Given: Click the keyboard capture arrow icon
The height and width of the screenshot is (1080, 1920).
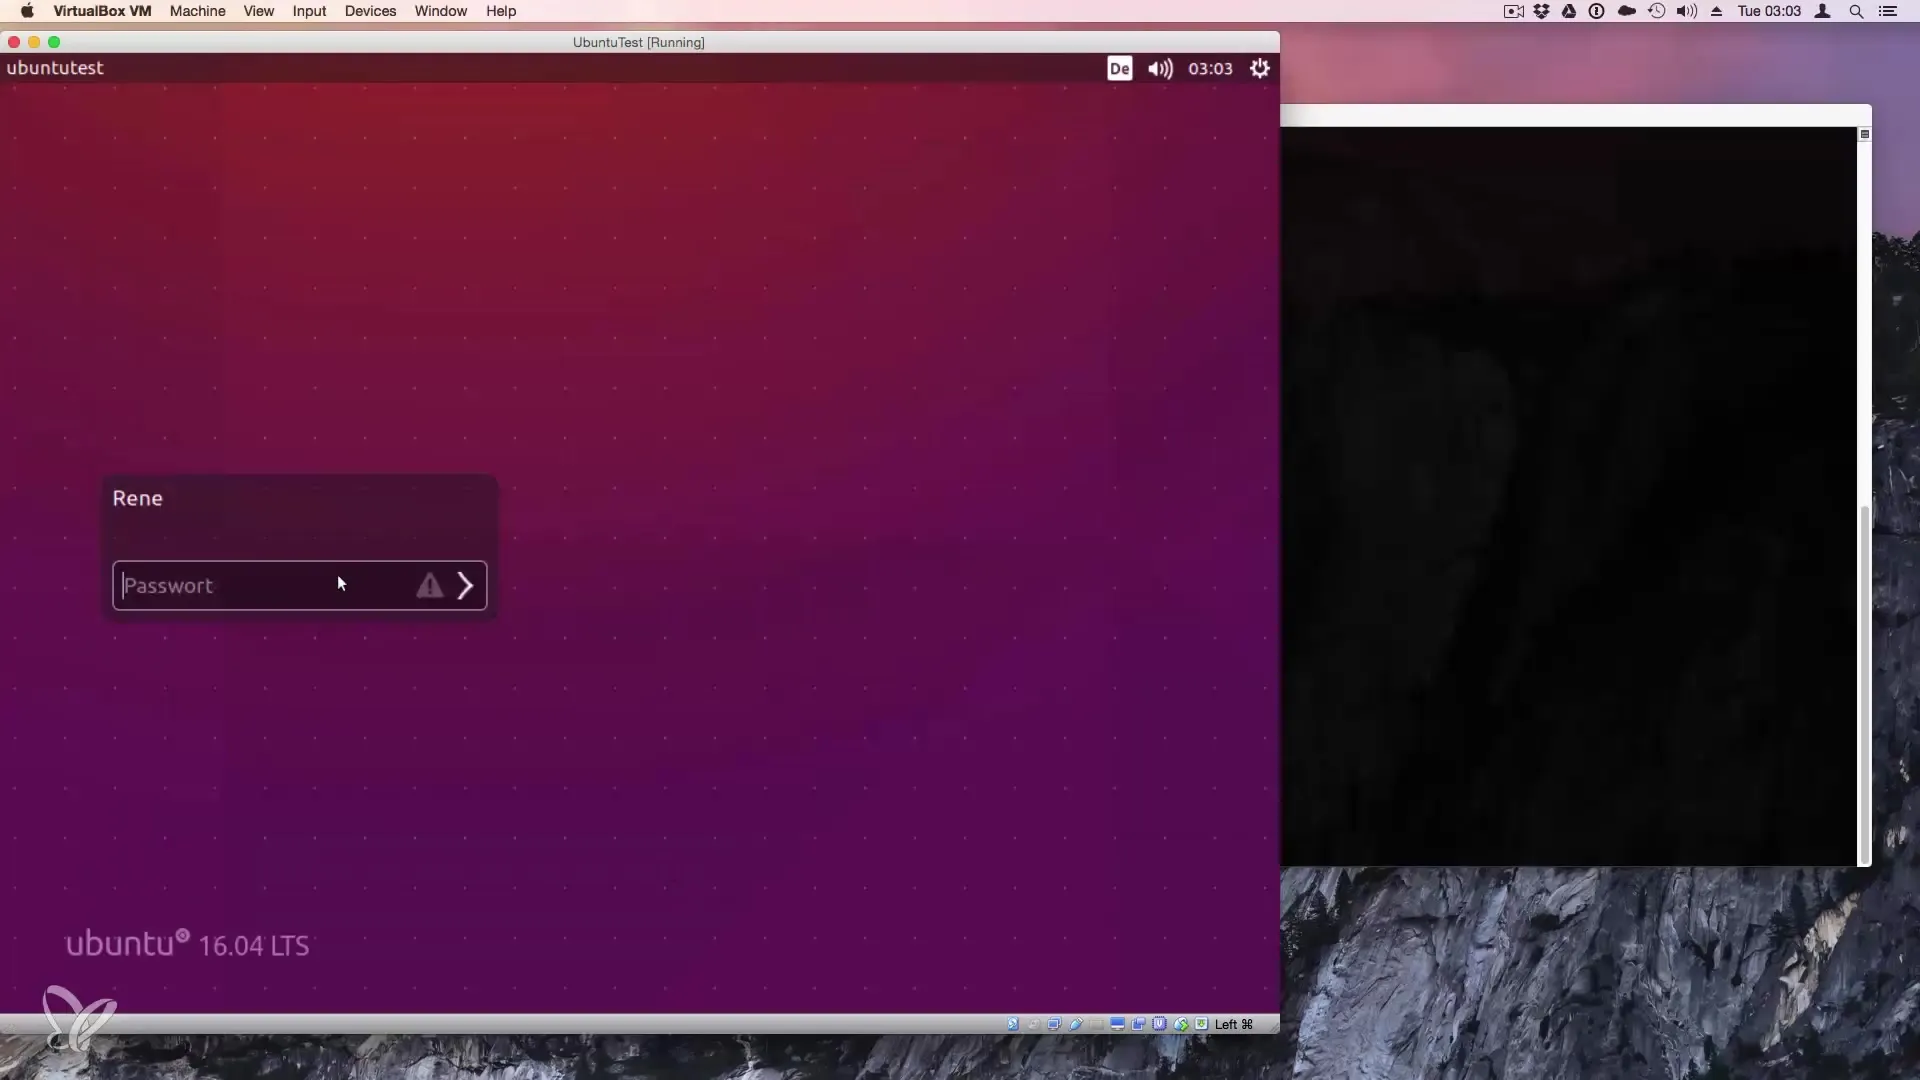Looking at the screenshot, I should pyautogui.click(x=1202, y=1024).
